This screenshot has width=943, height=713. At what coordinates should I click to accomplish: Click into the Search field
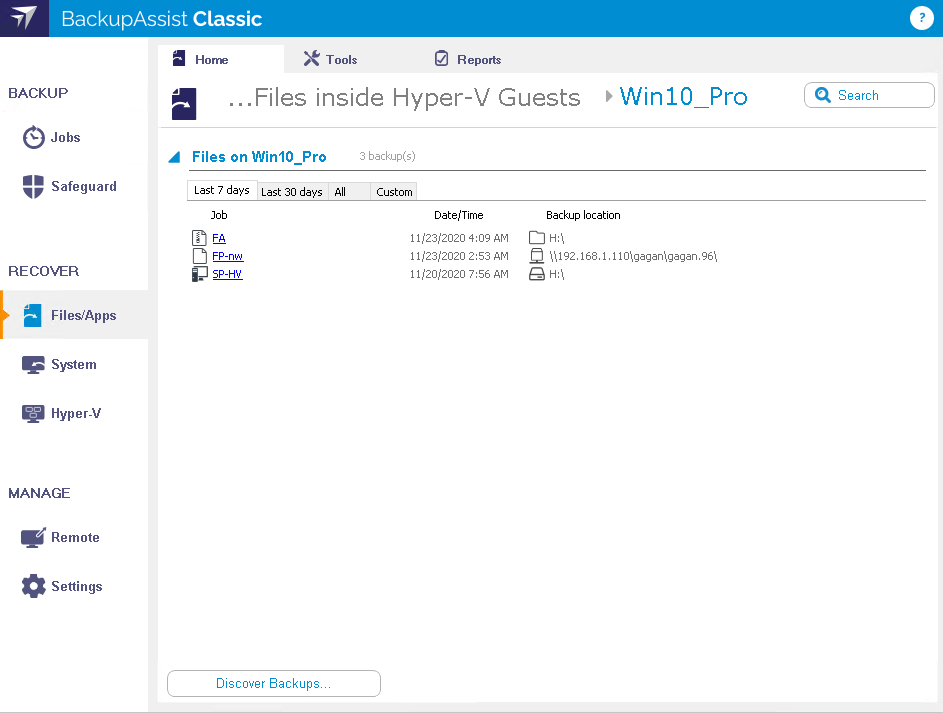click(x=869, y=95)
